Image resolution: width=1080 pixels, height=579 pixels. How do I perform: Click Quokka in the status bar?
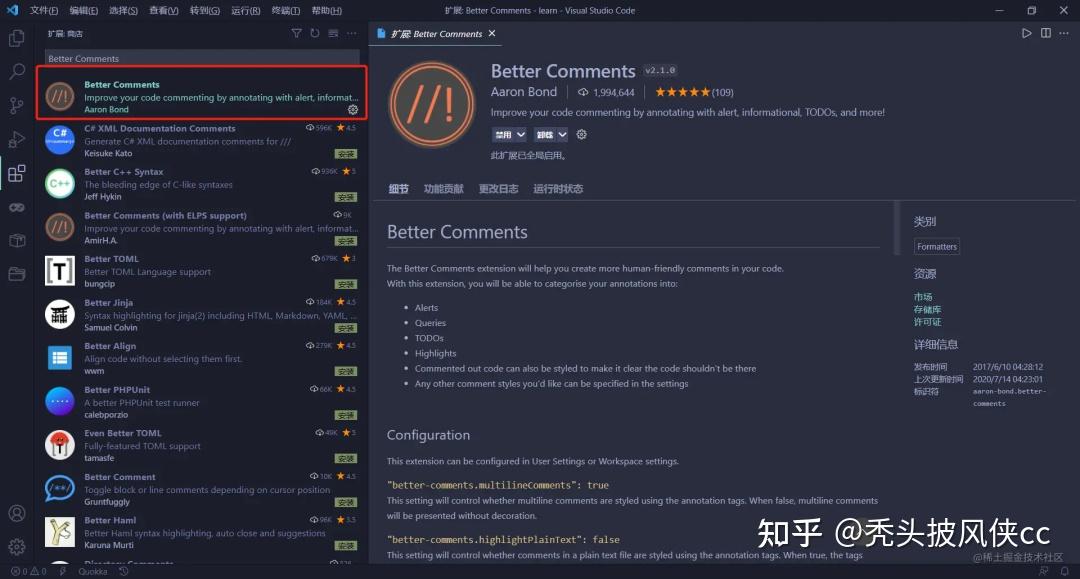[x=93, y=571]
